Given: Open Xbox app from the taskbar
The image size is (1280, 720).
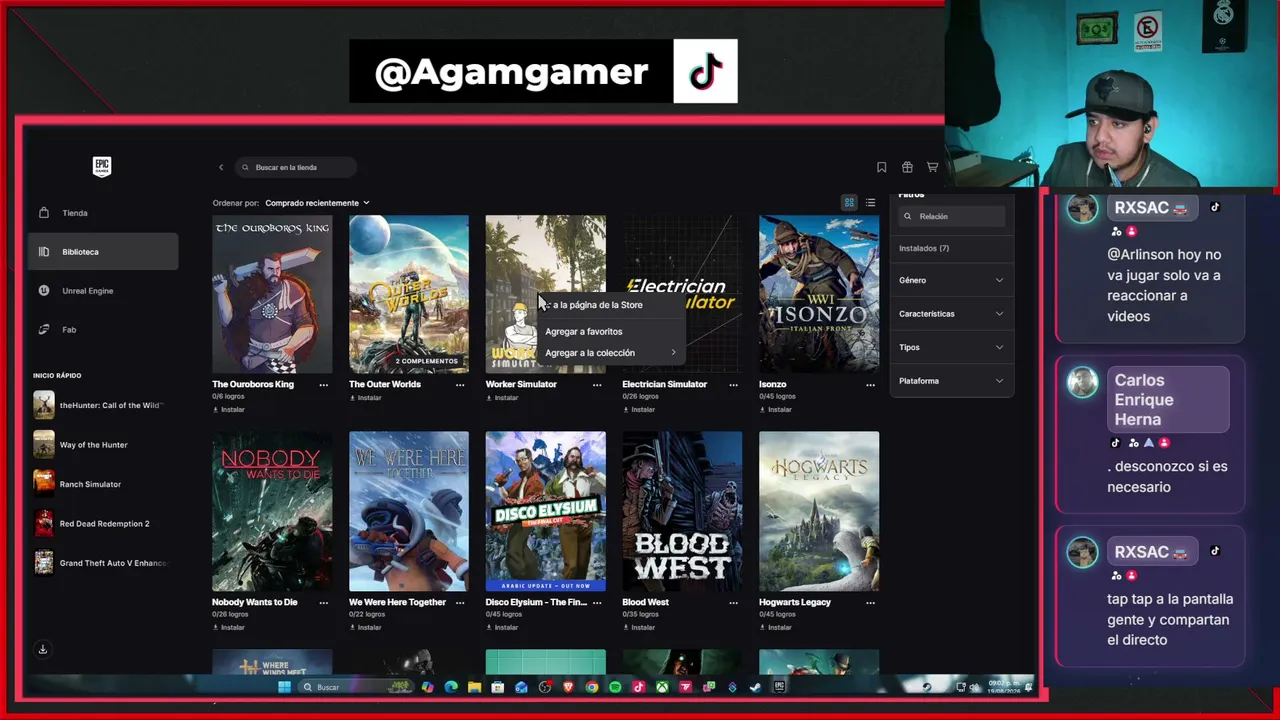Looking at the screenshot, I should click(662, 687).
